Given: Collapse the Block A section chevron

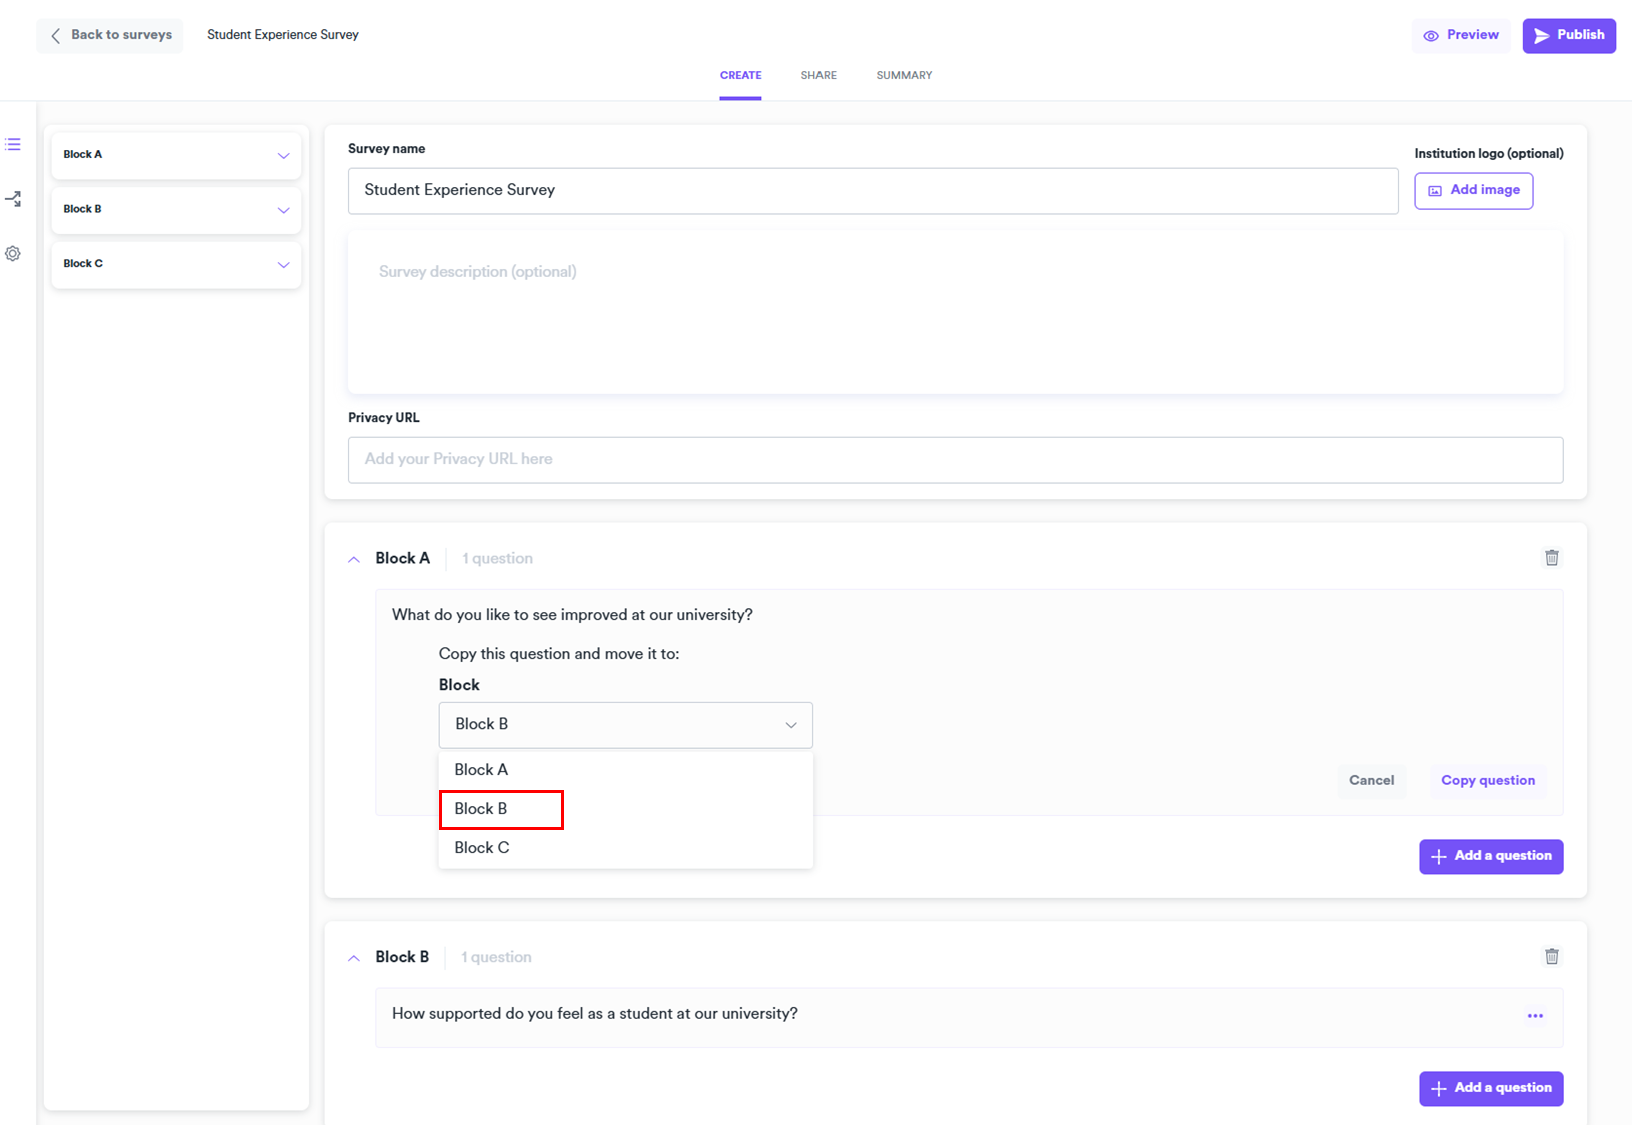Looking at the screenshot, I should tap(354, 560).
